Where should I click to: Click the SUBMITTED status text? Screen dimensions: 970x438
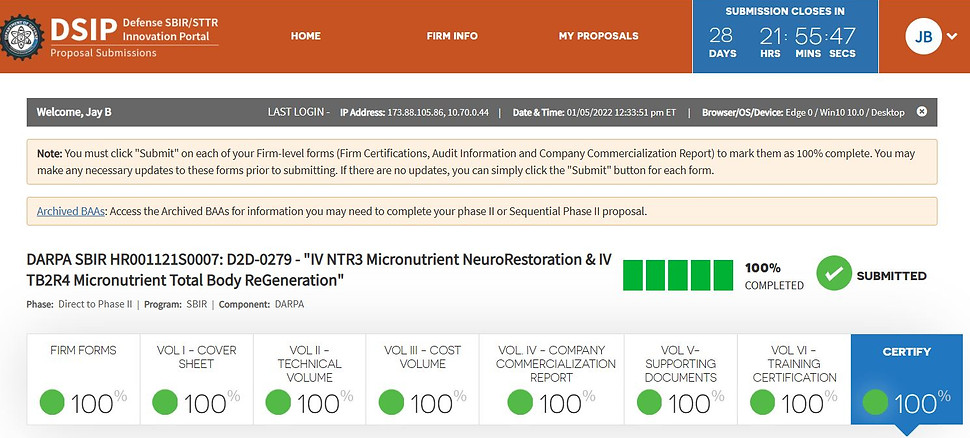(891, 276)
